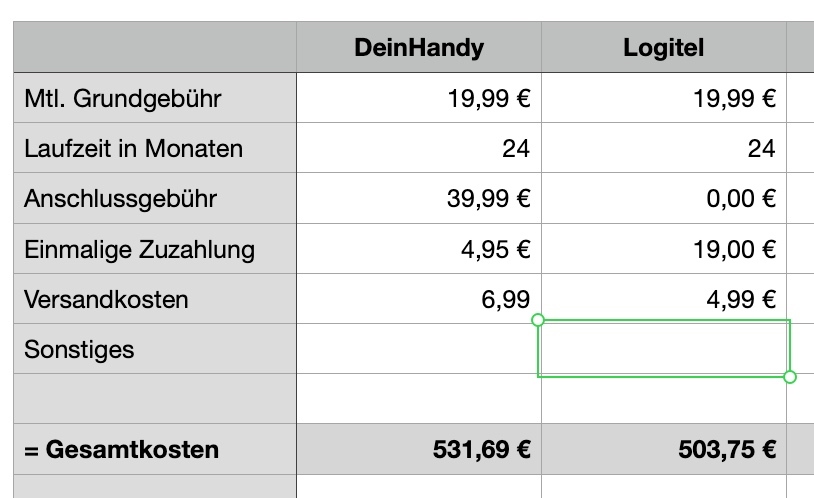The image size is (814, 498).
Task: Click the Laufzeit in Monaten row label
Action: (155, 149)
